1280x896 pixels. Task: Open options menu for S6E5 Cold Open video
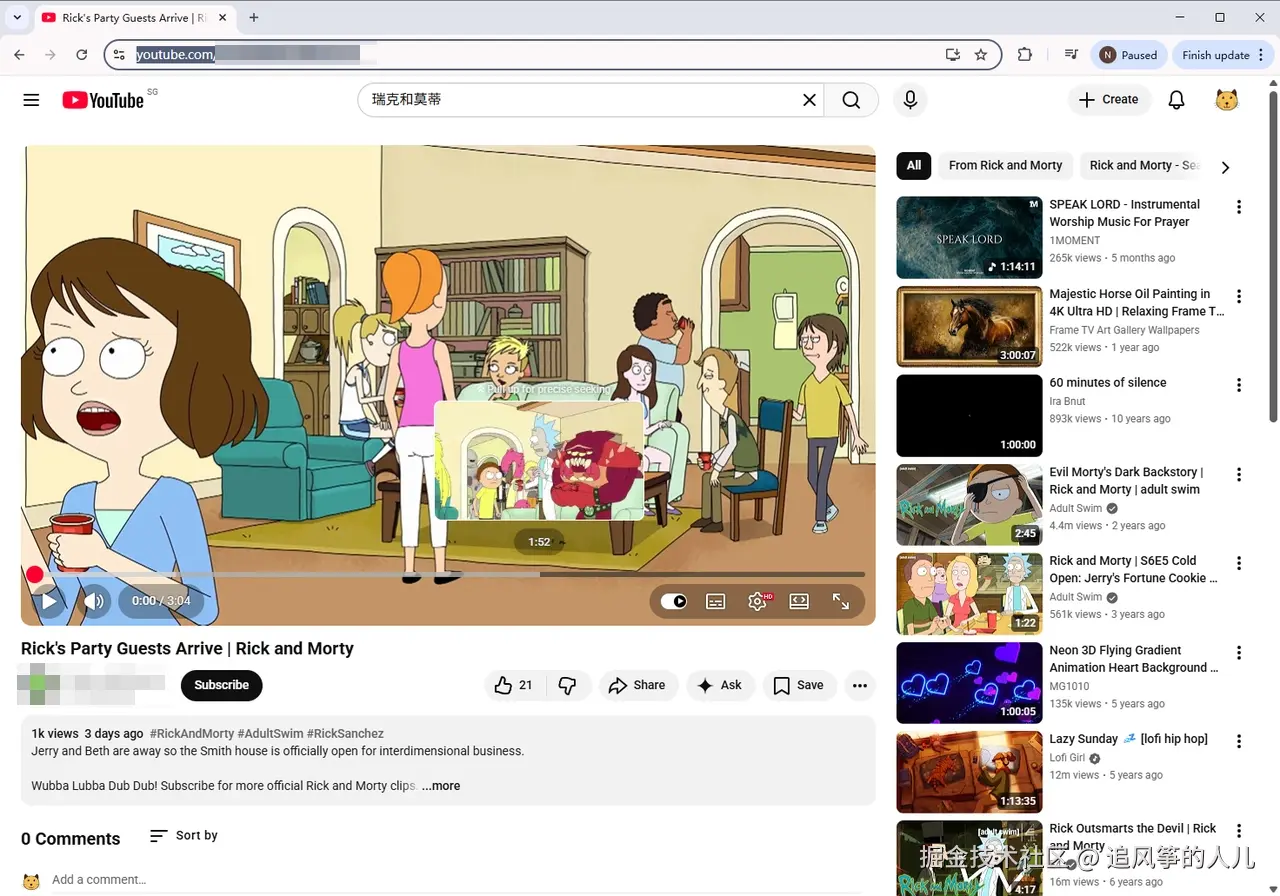[x=1239, y=563]
